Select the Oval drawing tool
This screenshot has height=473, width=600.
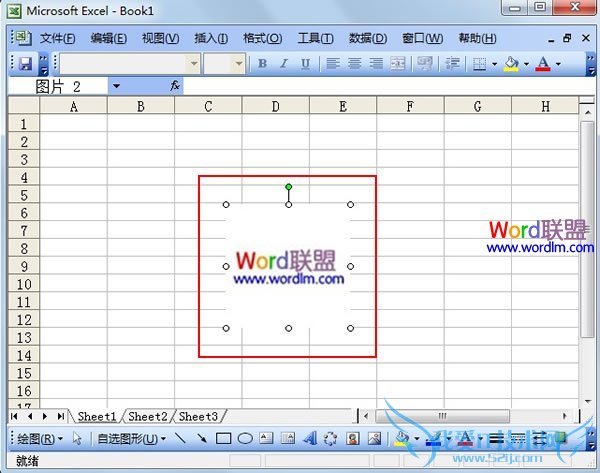point(245,439)
